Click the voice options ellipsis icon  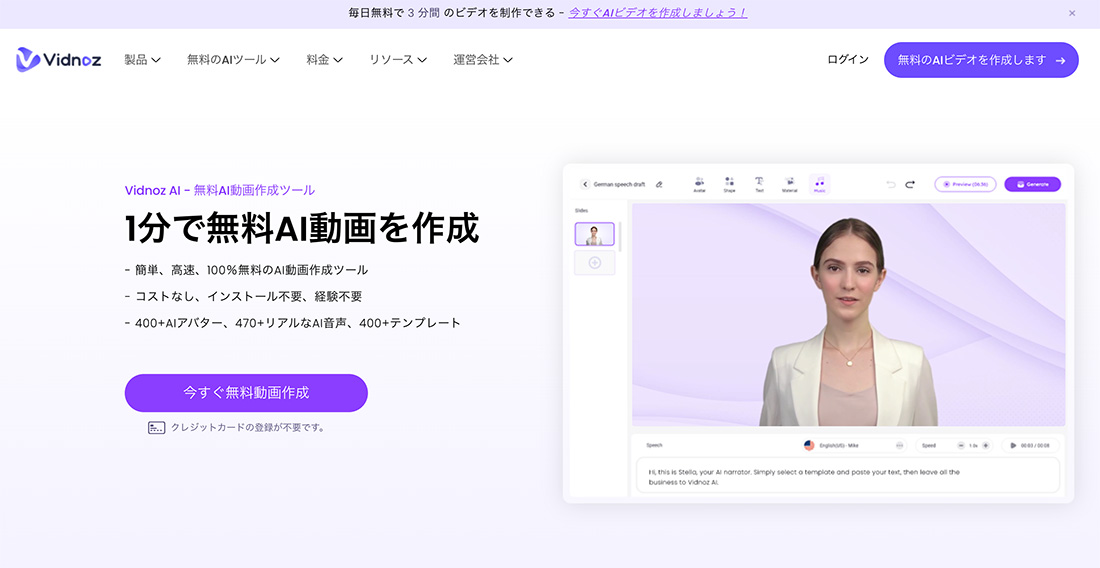pyautogui.click(x=899, y=445)
